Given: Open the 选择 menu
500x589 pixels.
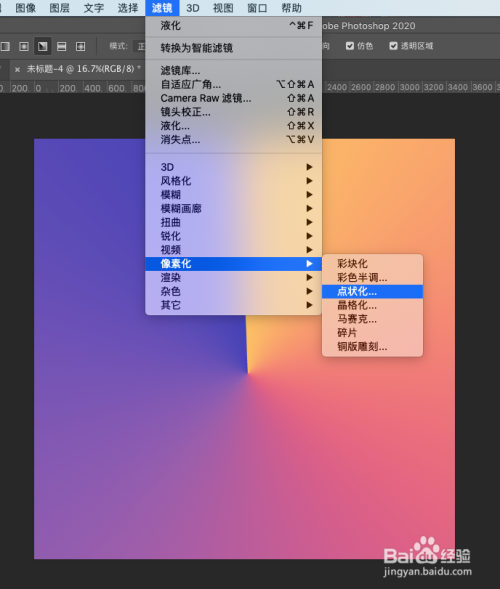Looking at the screenshot, I should click(128, 8).
